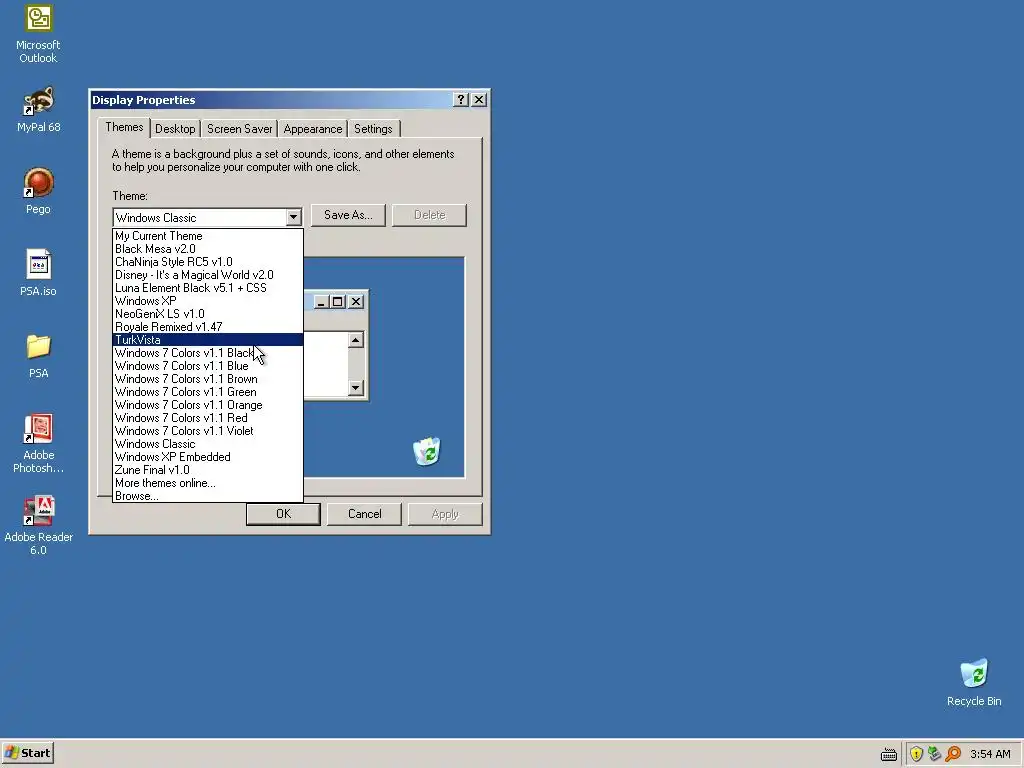The width and height of the screenshot is (1024, 768).
Task: Choose Windows Classic in the dropdown list
Action: (x=208, y=444)
